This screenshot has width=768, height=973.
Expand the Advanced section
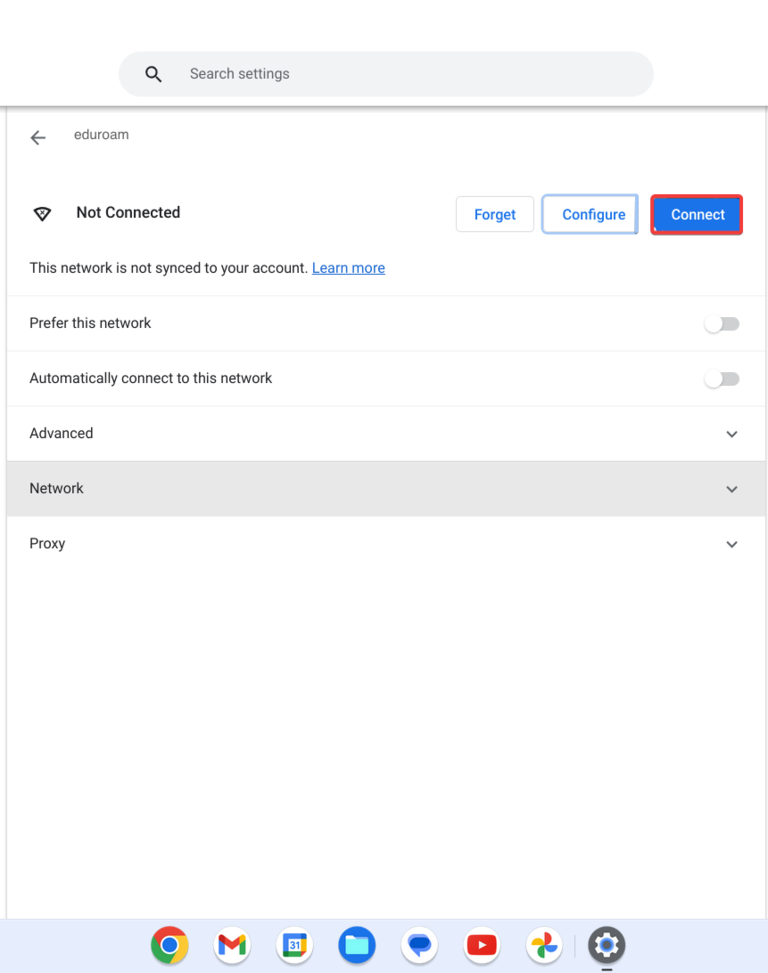tap(386, 434)
